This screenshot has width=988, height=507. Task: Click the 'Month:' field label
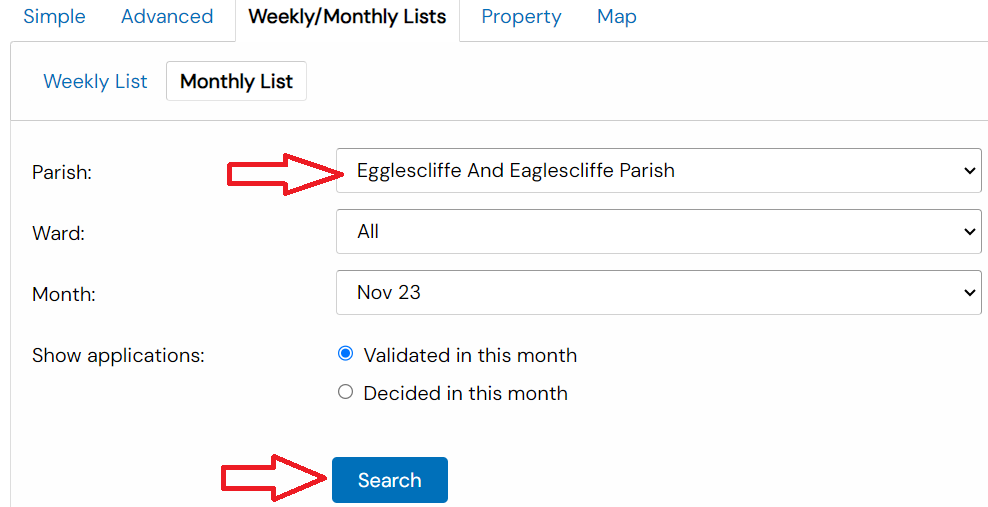tap(64, 295)
